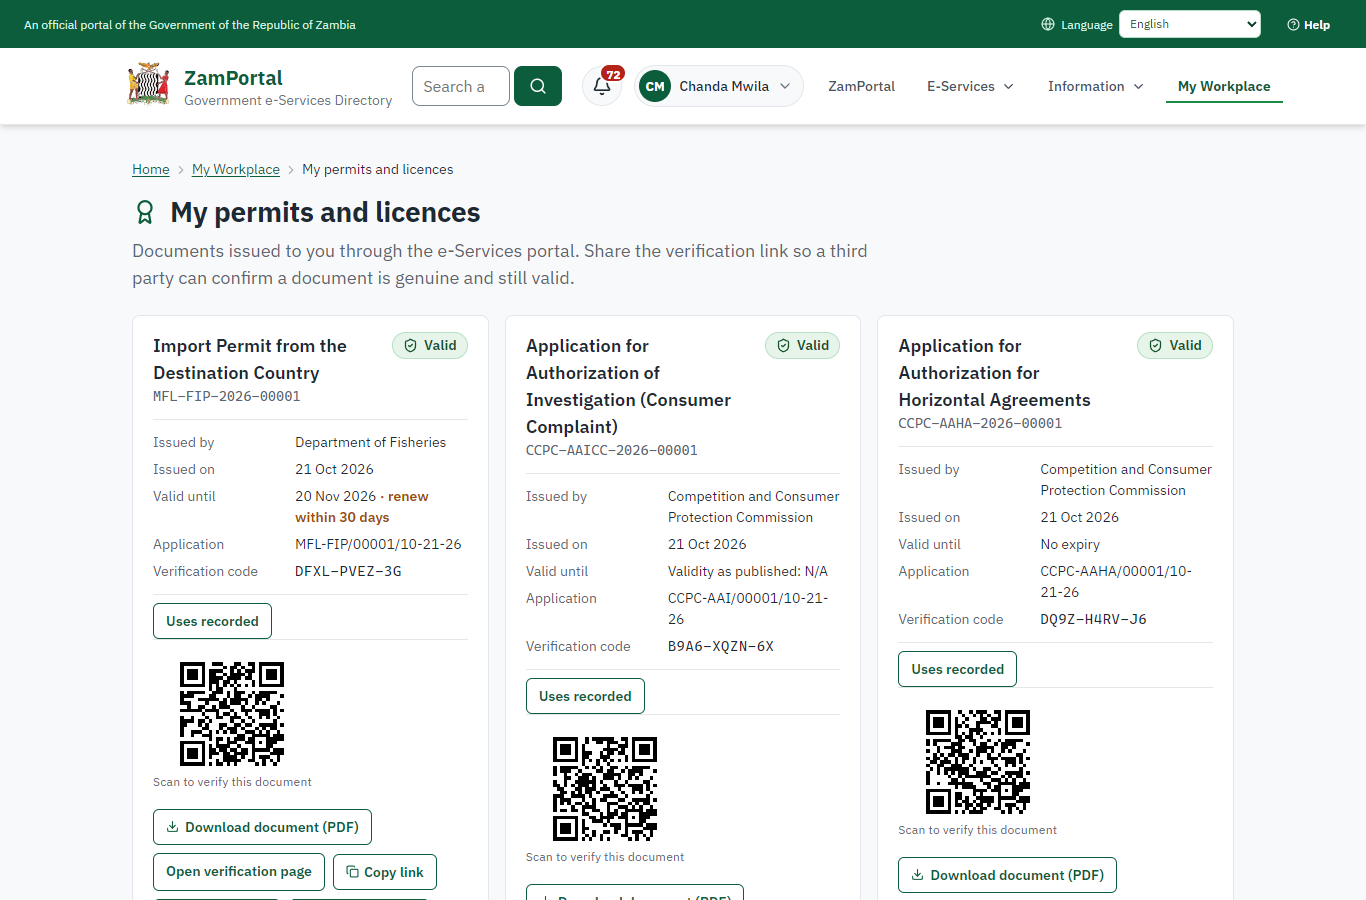Viewport: 1366px width, 900px height.
Task: Click the Help link text
Action: tap(1317, 24)
